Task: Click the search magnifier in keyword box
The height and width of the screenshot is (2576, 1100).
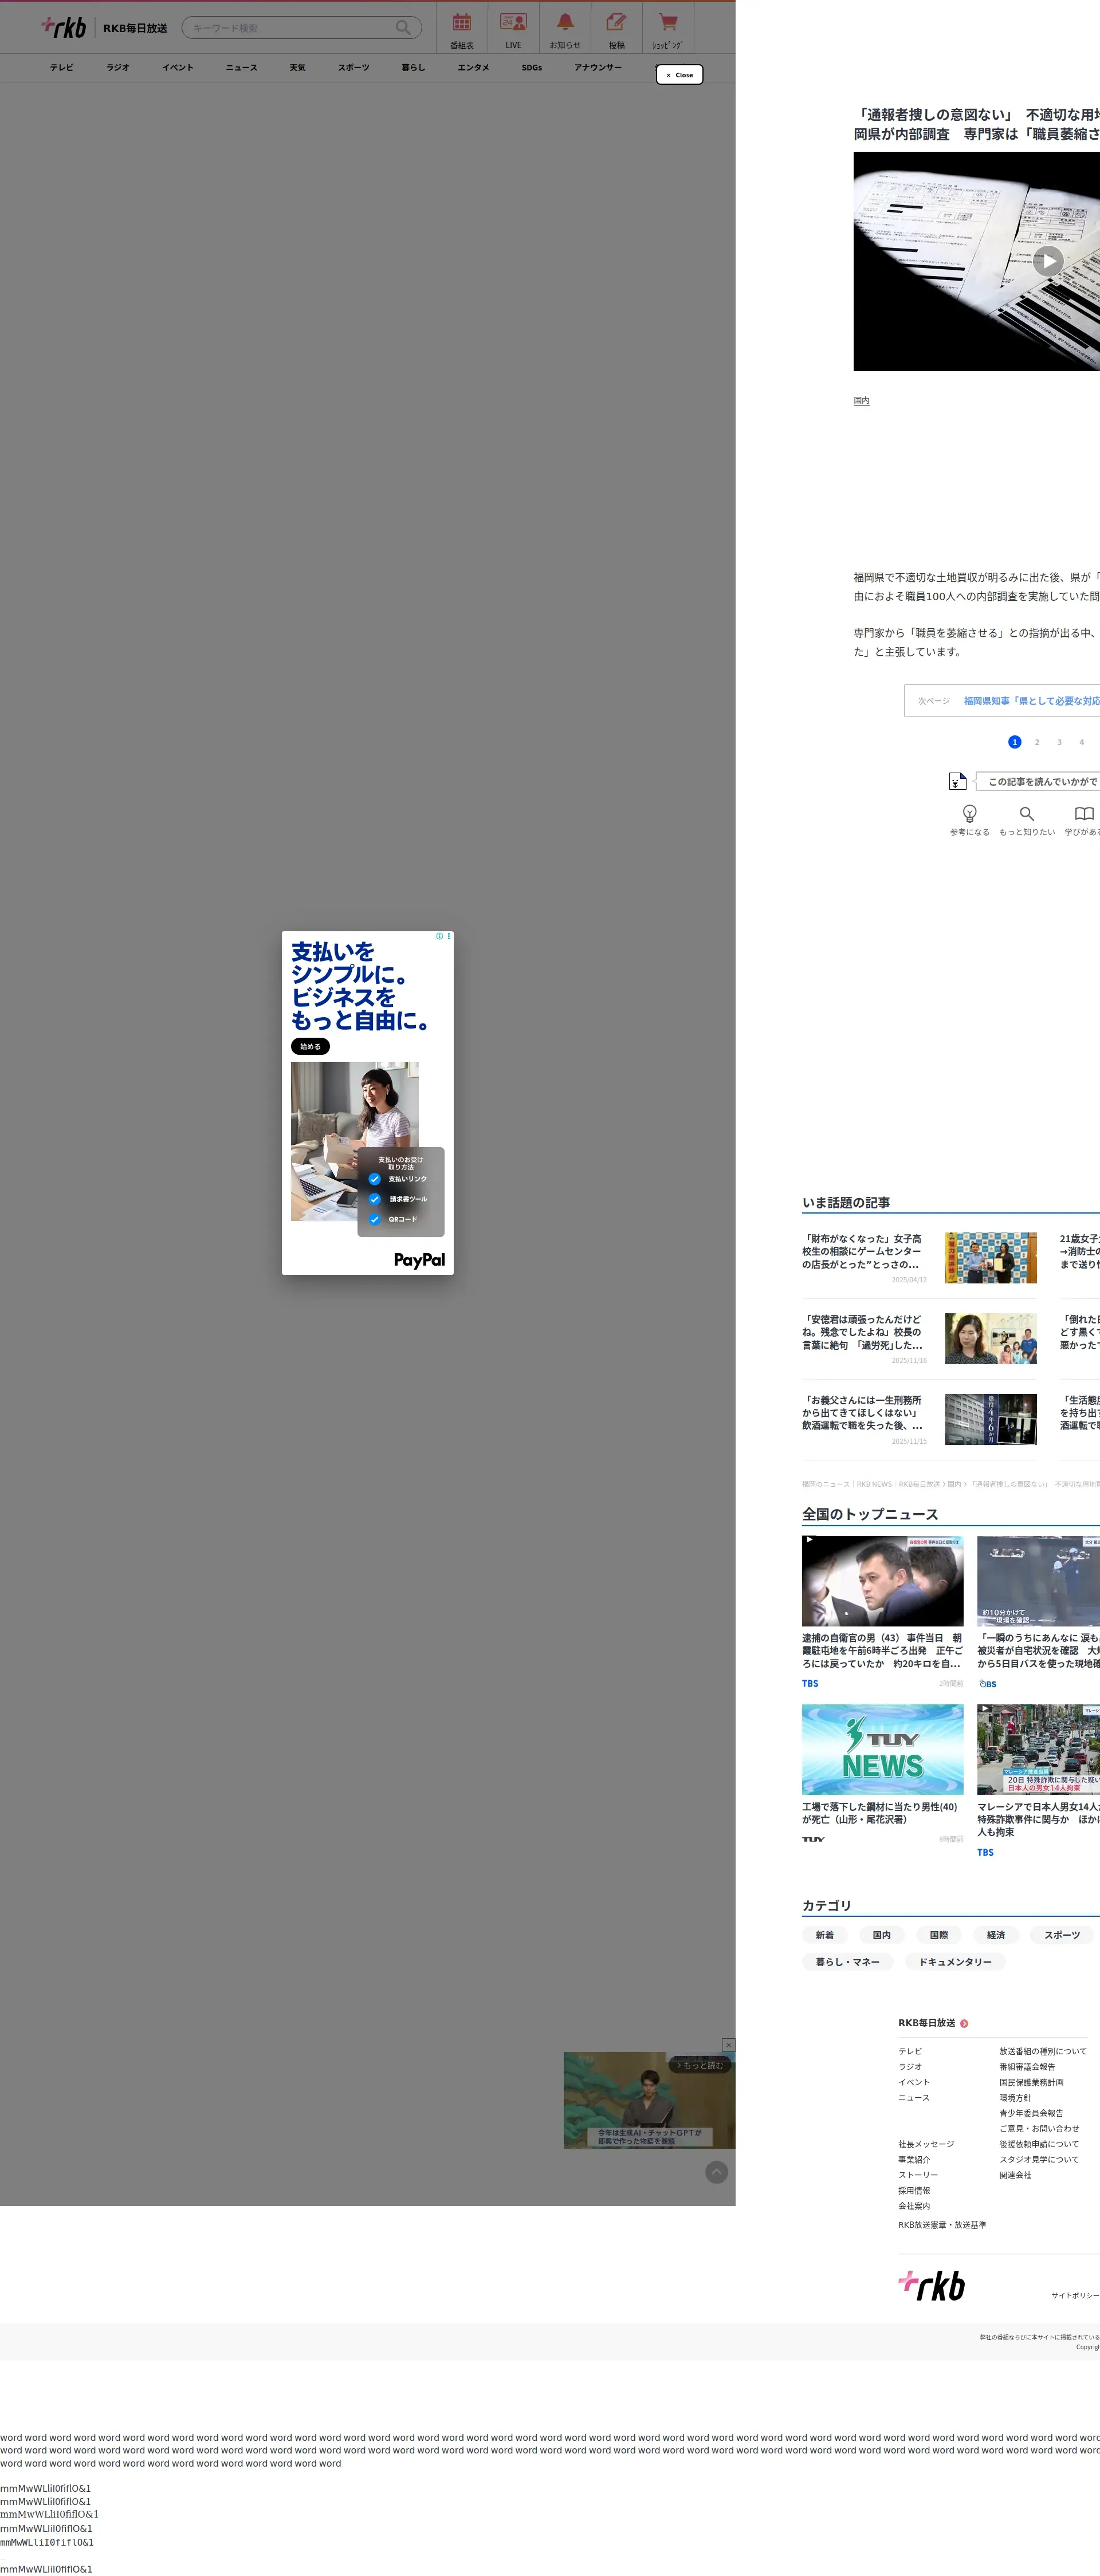Action: click(403, 28)
